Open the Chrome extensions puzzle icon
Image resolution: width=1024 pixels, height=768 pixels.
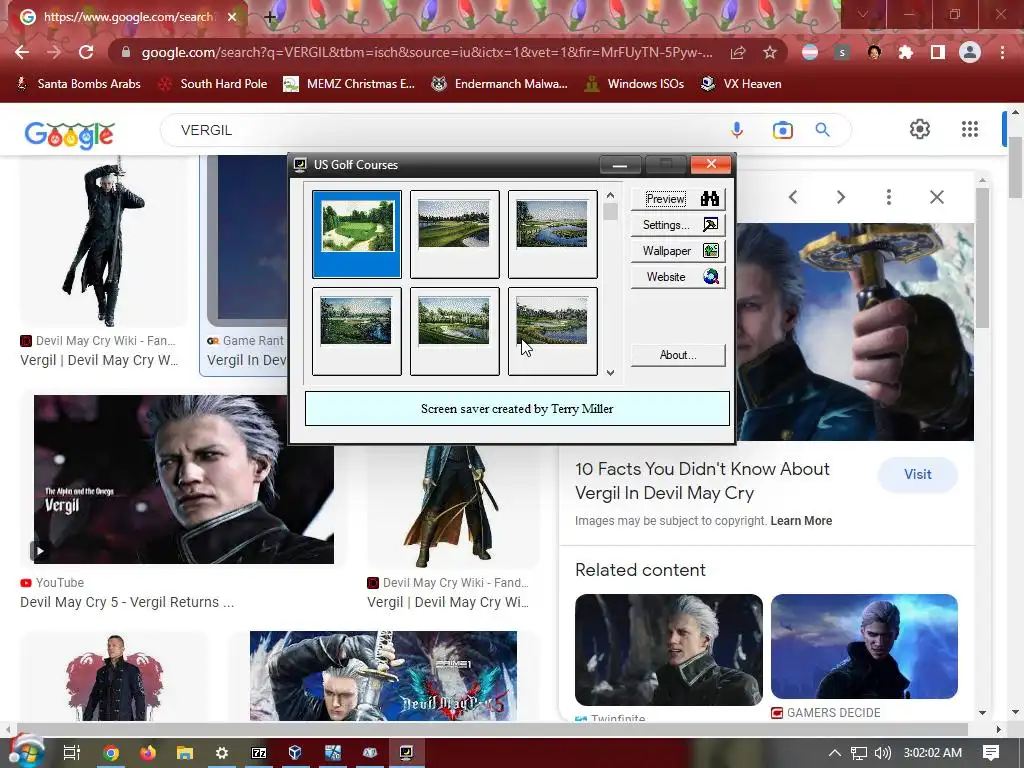(x=906, y=52)
